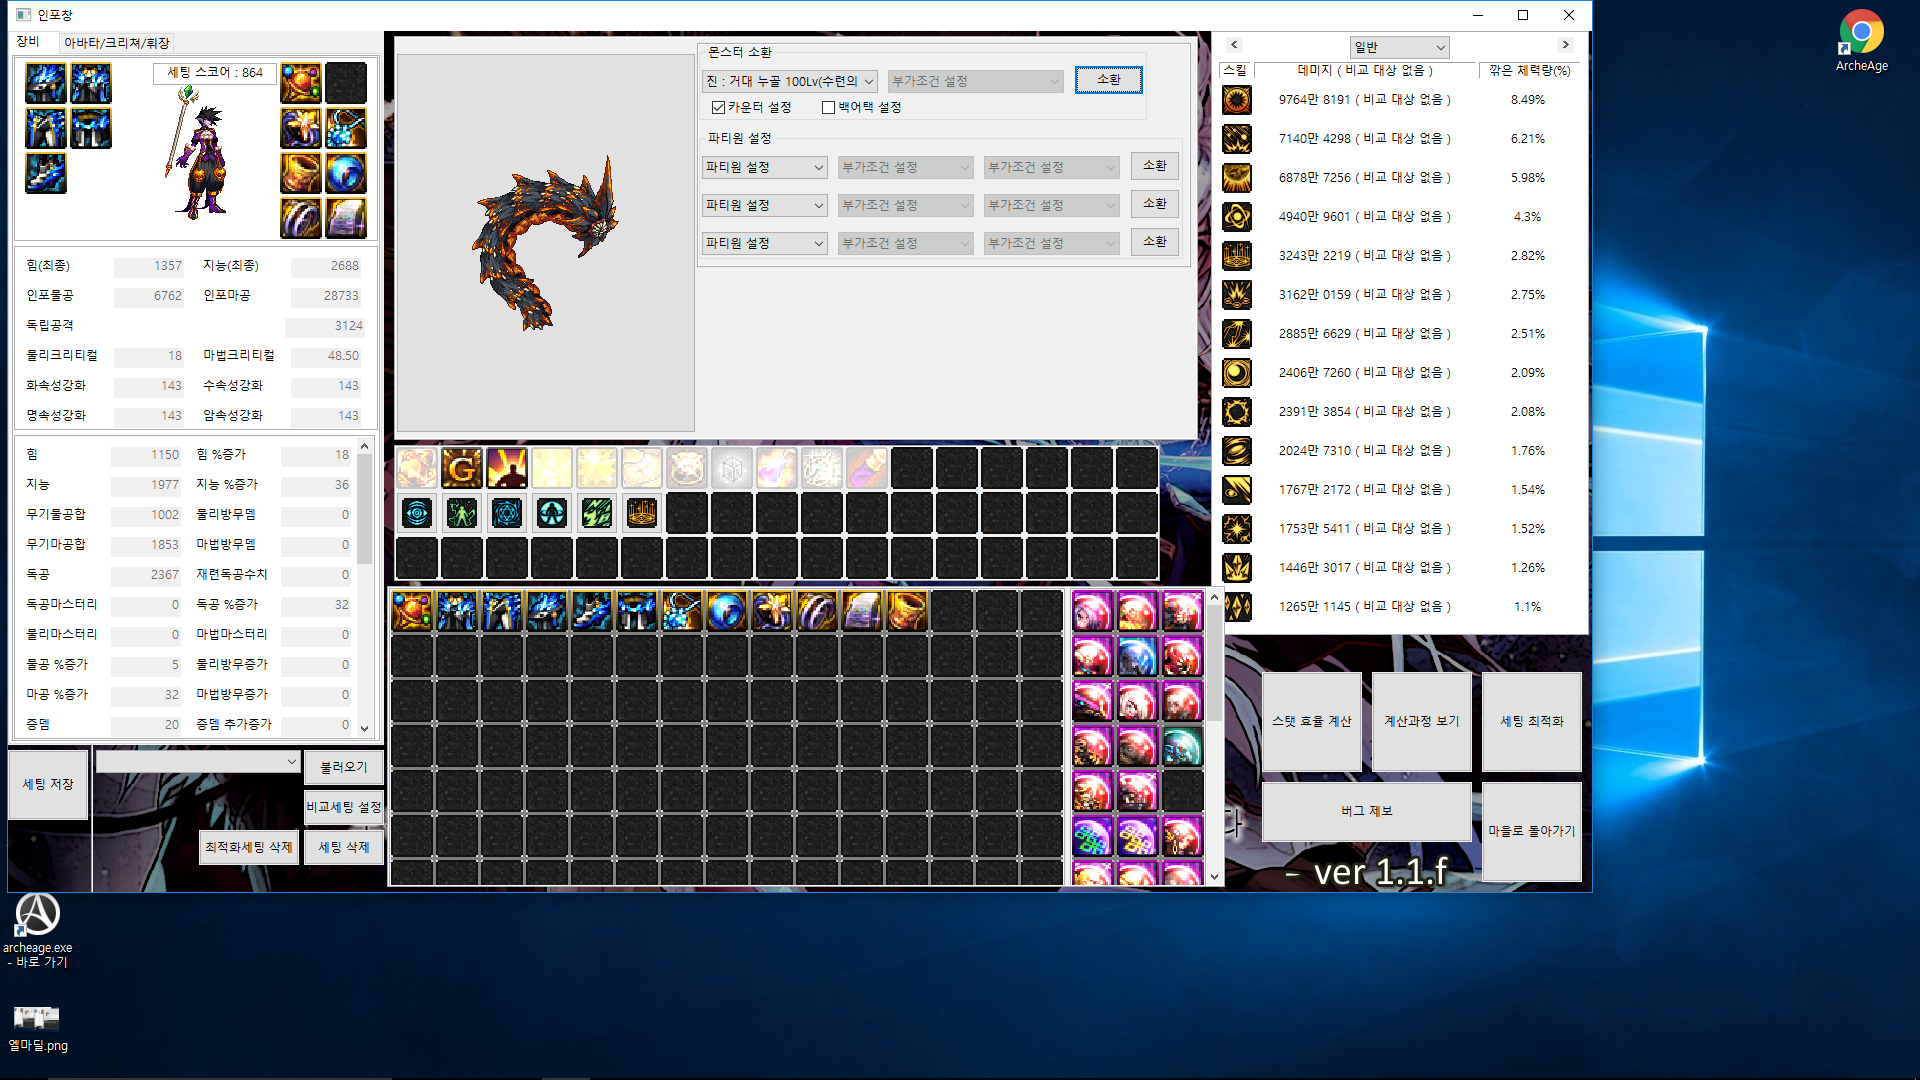This screenshot has height=1080, width=1920.
Task: Click the inventory scrollbar down arrow
Action: pos(1214,877)
